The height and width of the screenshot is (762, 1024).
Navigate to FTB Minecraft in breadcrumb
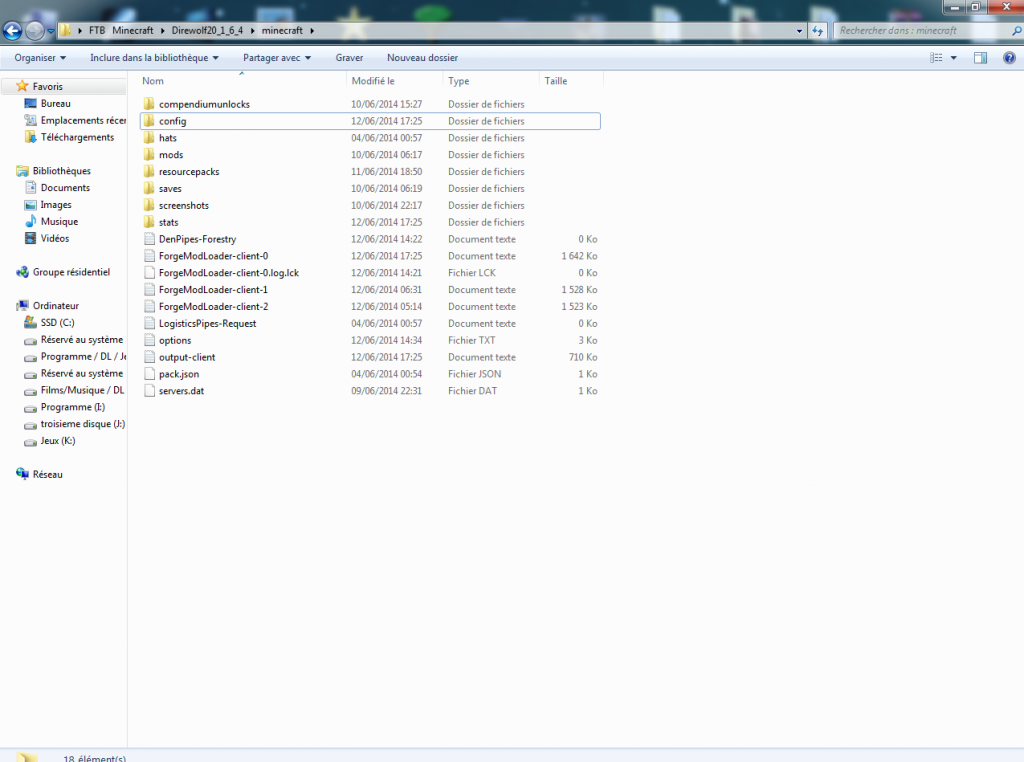pyautogui.click(x=121, y=31)
